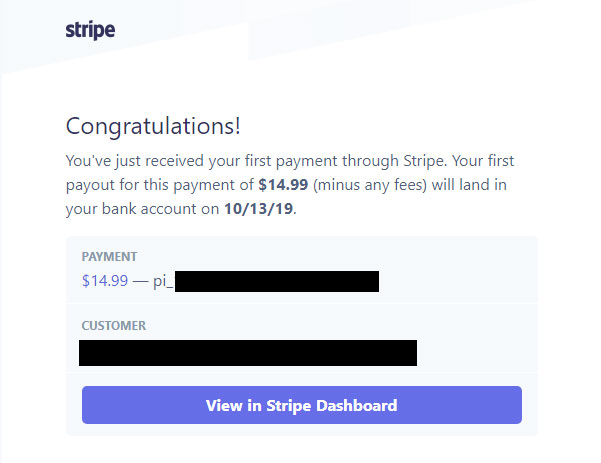Click the PAYMENT section label
601x463 pixels.
[109, 256]
